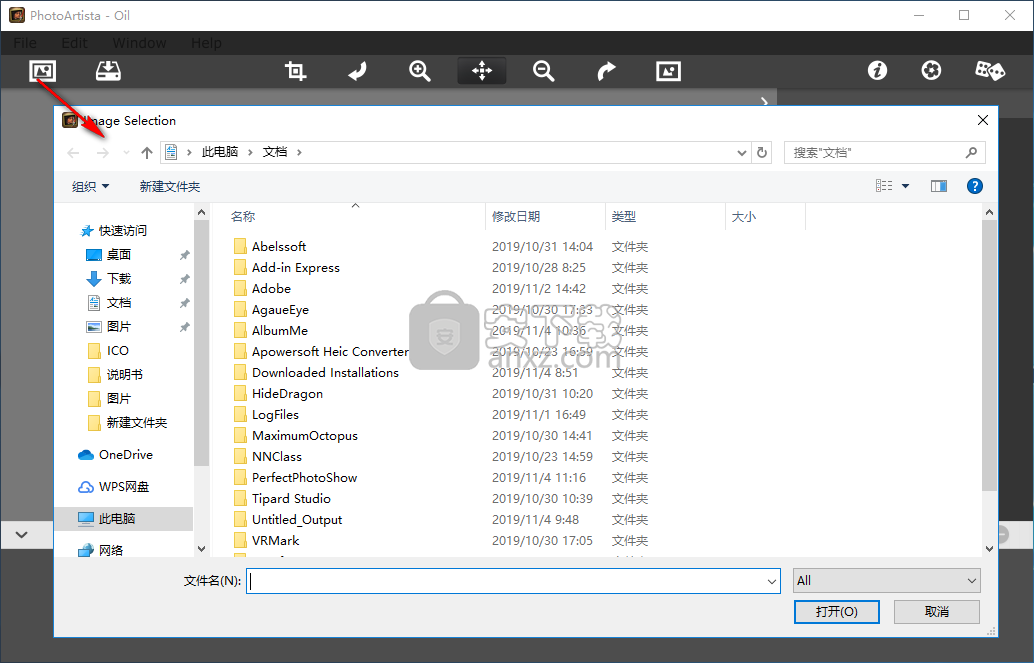Open the Window menu
Image resolution: width=1034 pixels, height=663 pixels.
tap(139, 43)
